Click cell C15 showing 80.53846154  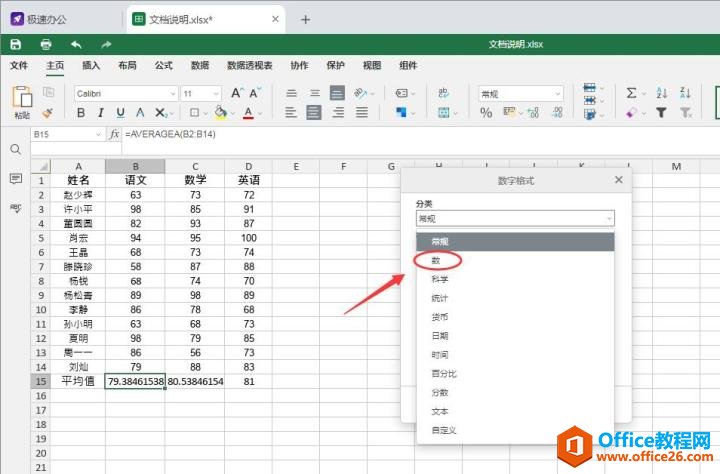point(195,381)
